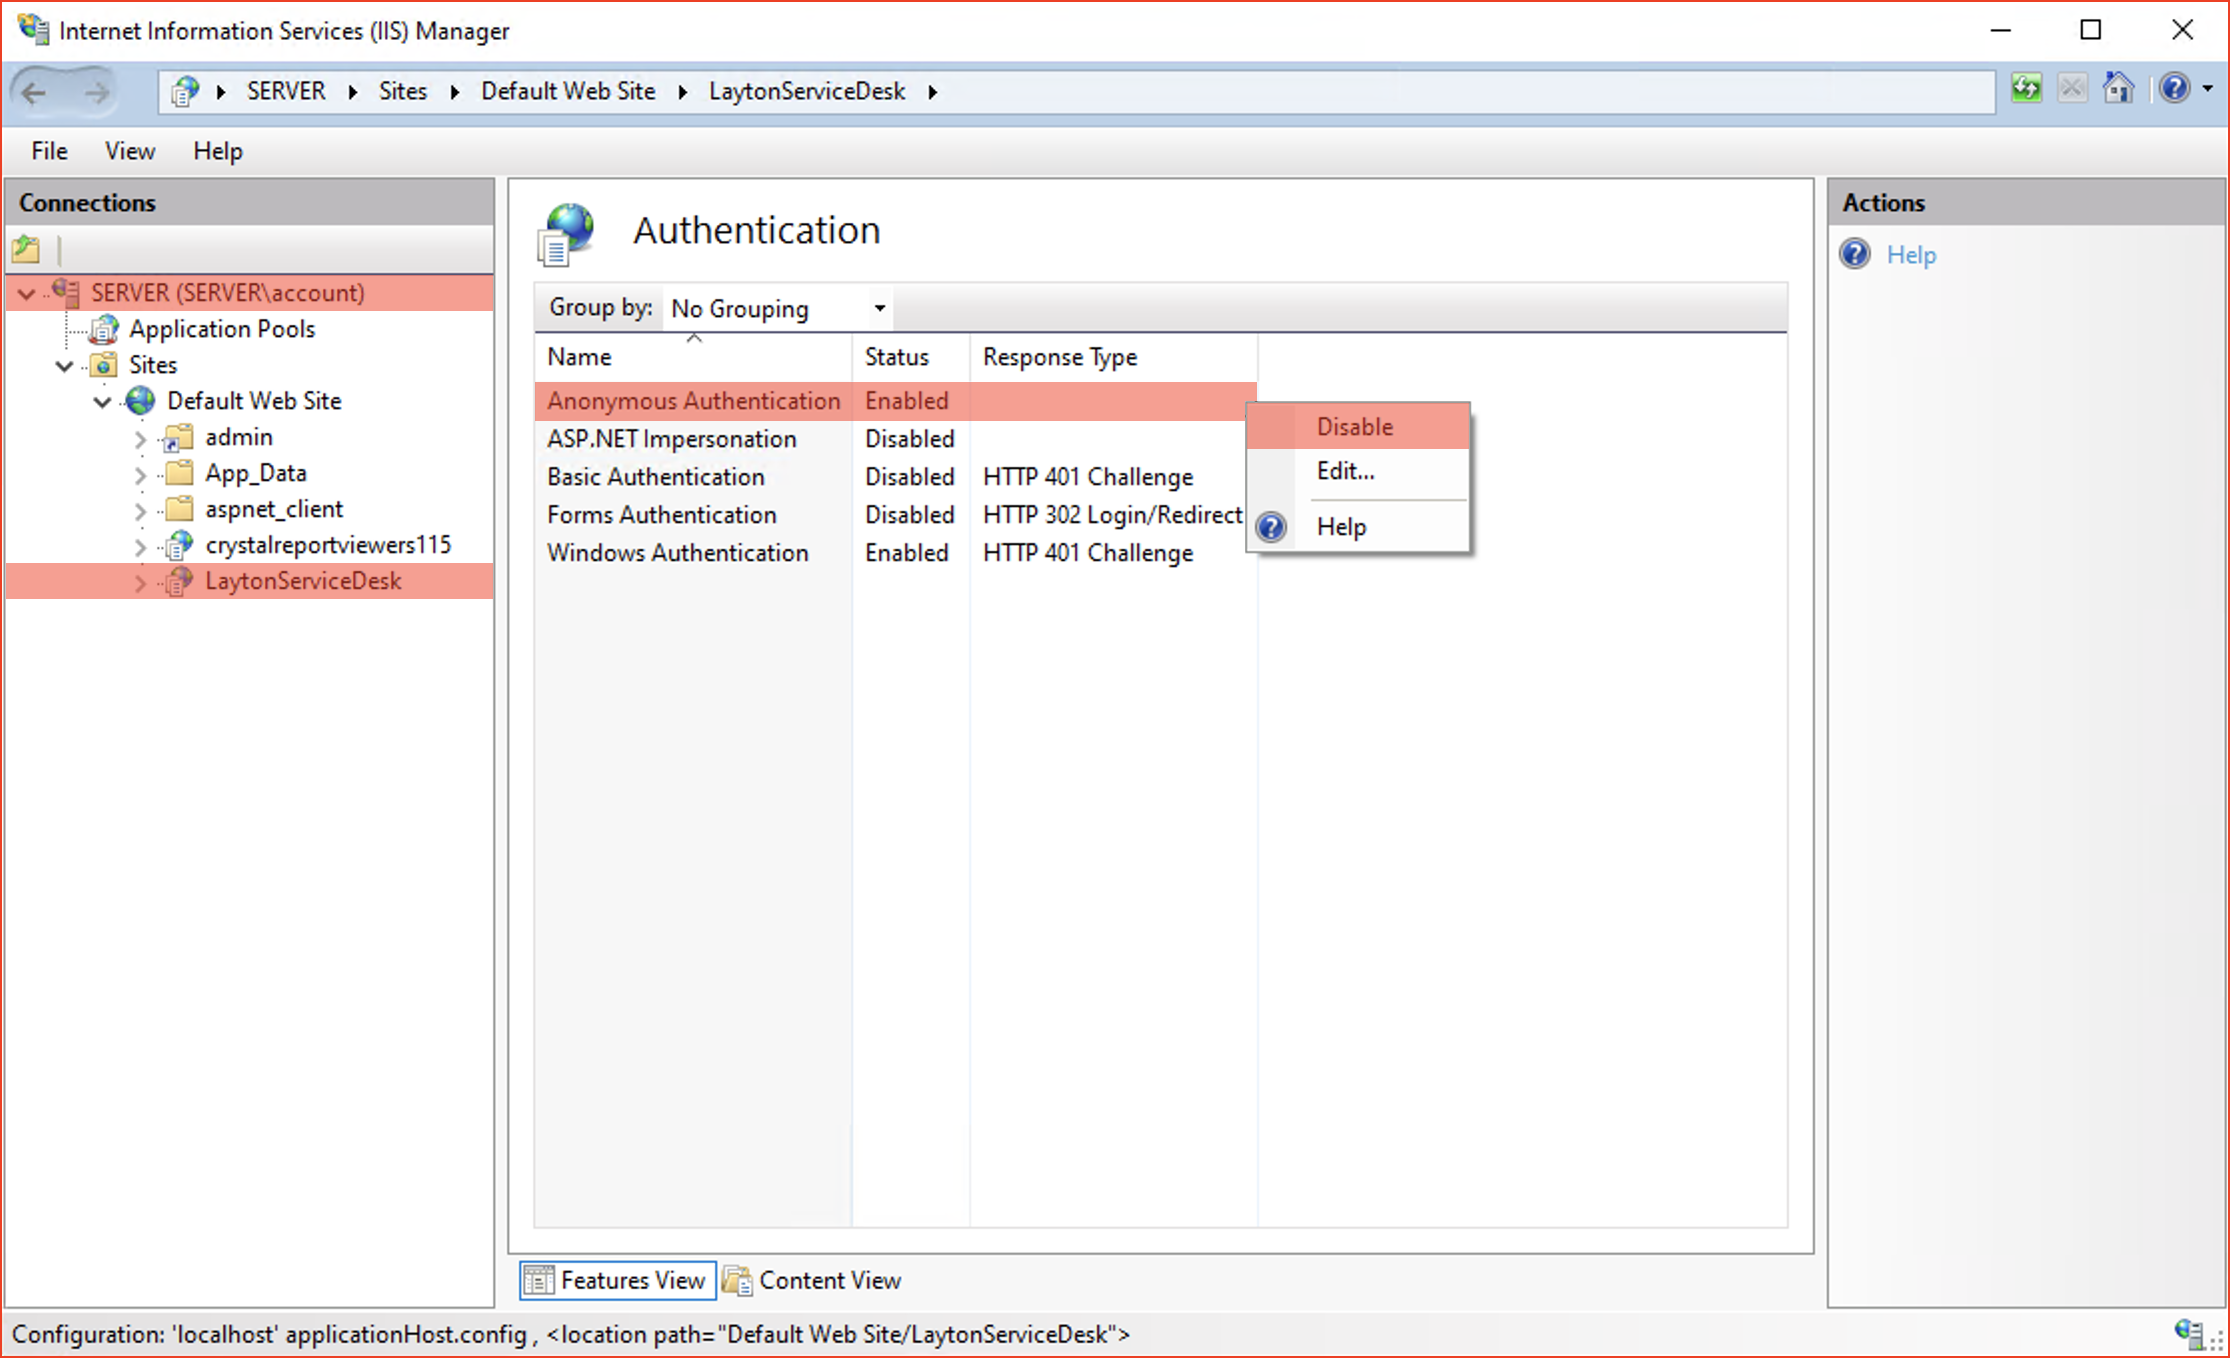
Task: Click the stop loading icon in toolbar
Action: tap(2072, 89)
